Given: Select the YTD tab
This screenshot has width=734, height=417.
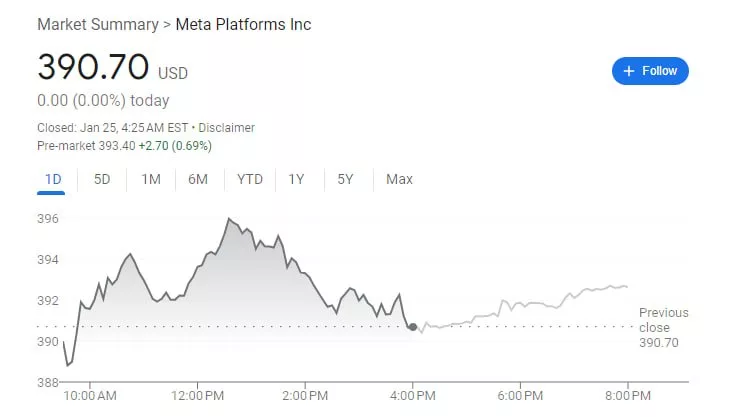Looking at the screenshot, I should 250,179.
